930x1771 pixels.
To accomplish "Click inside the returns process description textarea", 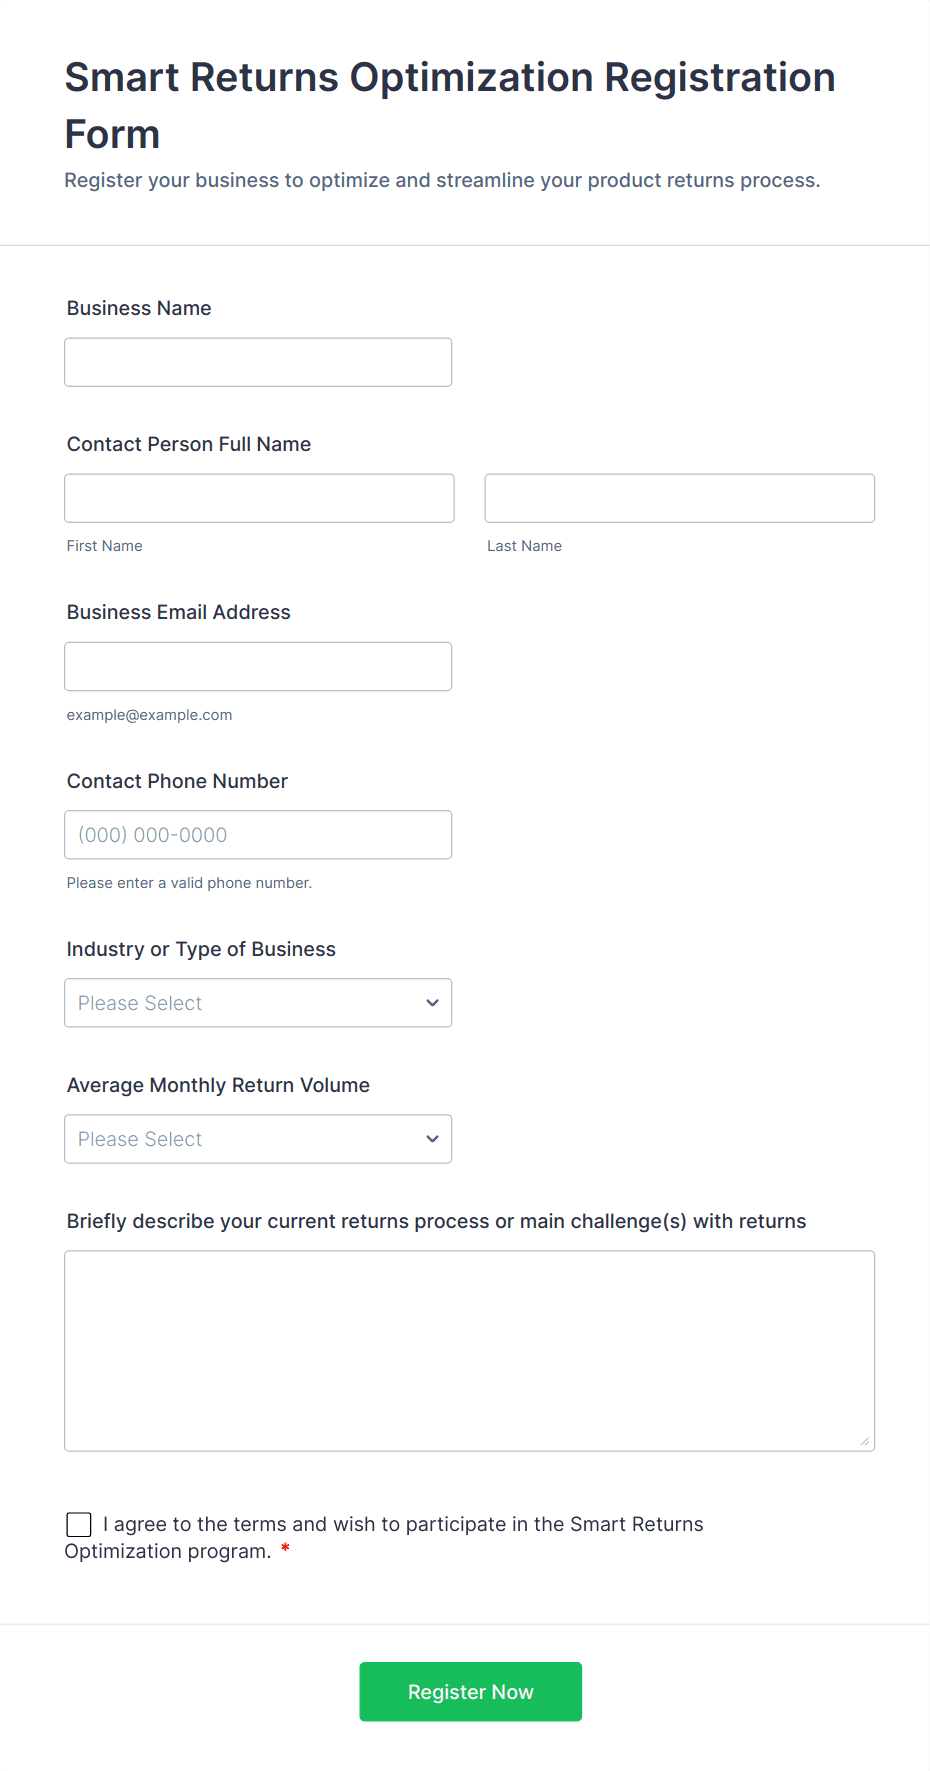I will click(x=469, y=1350).
